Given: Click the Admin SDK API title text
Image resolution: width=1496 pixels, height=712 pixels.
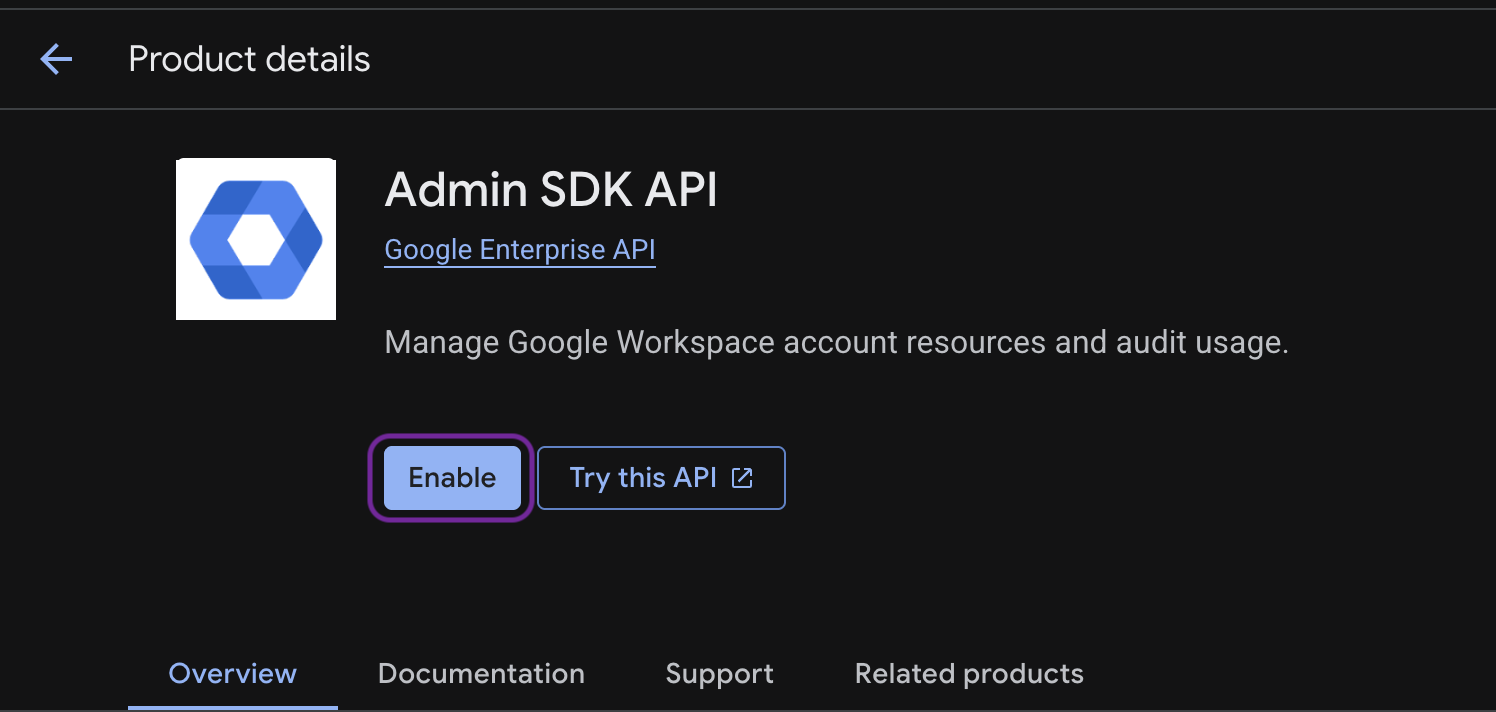Looking at the screenshot, I should click(551, 189).
